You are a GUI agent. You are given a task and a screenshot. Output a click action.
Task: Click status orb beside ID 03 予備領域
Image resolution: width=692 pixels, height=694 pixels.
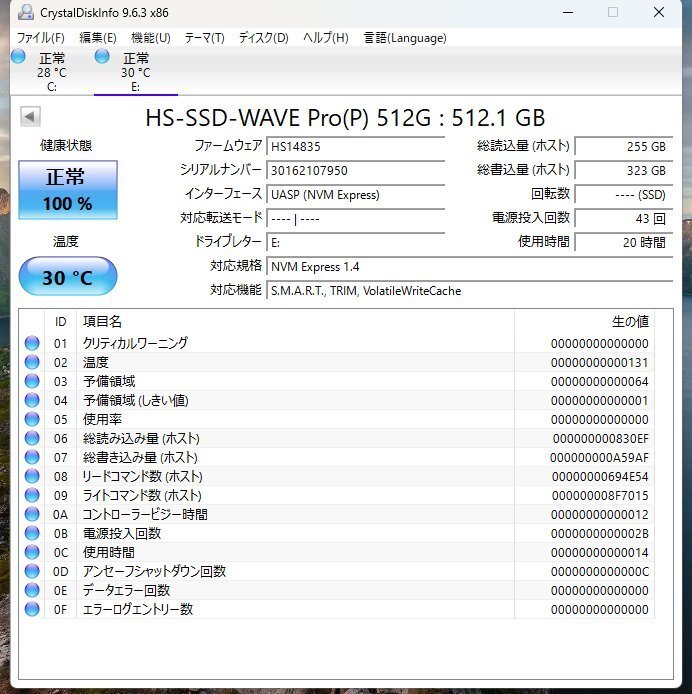tap(32, 381)
